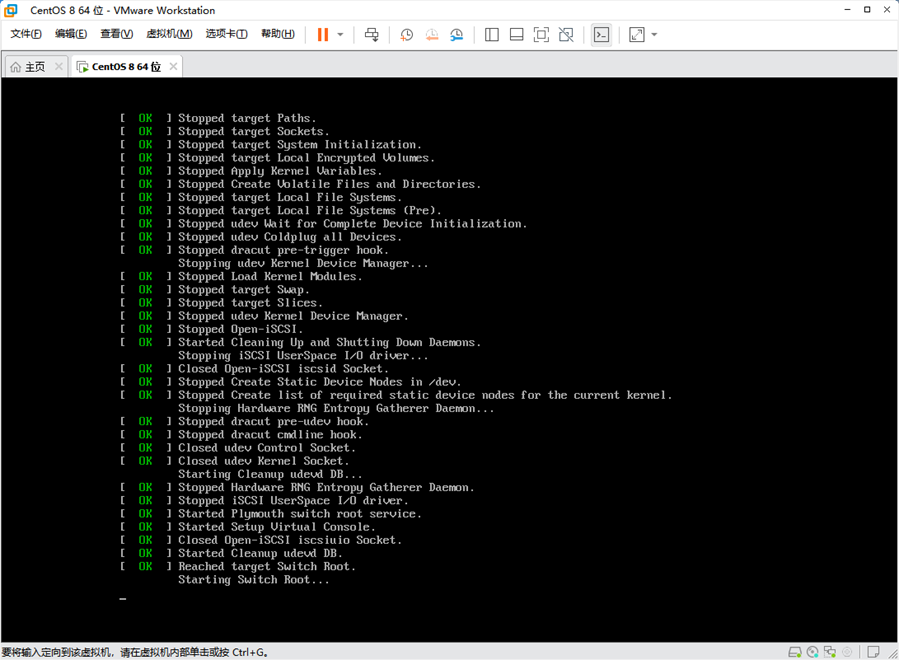Send Ctrl+Alt+Del to the virtual machine

[372, 34]
